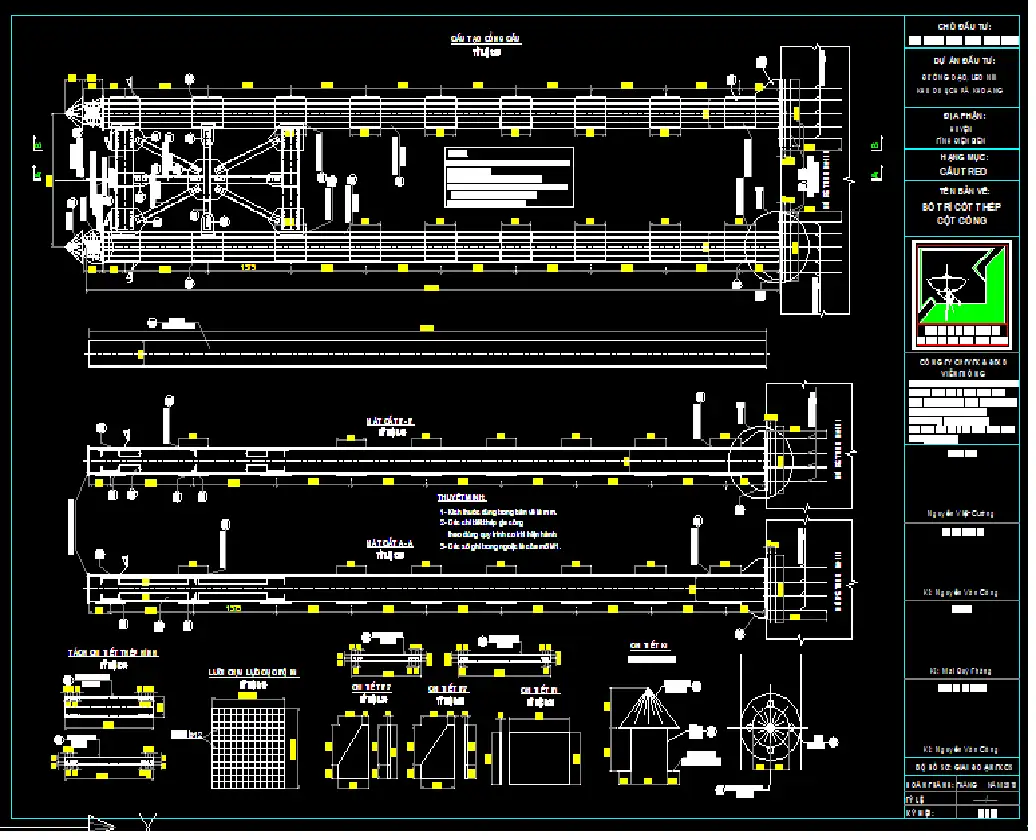Click the 'THUYẾT MINH' notes heading
The image size is (1036, 840).
pyautogui.click(x=461, y=497)
